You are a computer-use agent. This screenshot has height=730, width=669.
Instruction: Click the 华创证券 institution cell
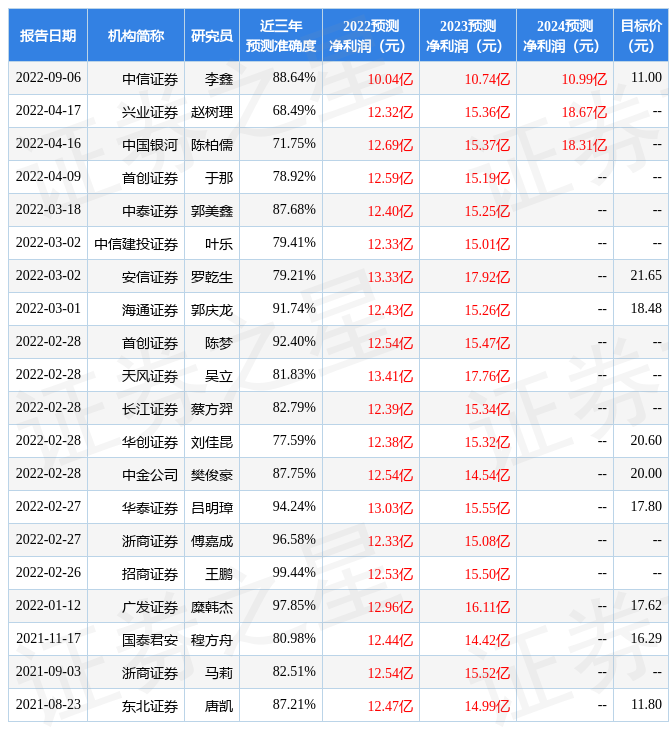[x=150, y=442]
